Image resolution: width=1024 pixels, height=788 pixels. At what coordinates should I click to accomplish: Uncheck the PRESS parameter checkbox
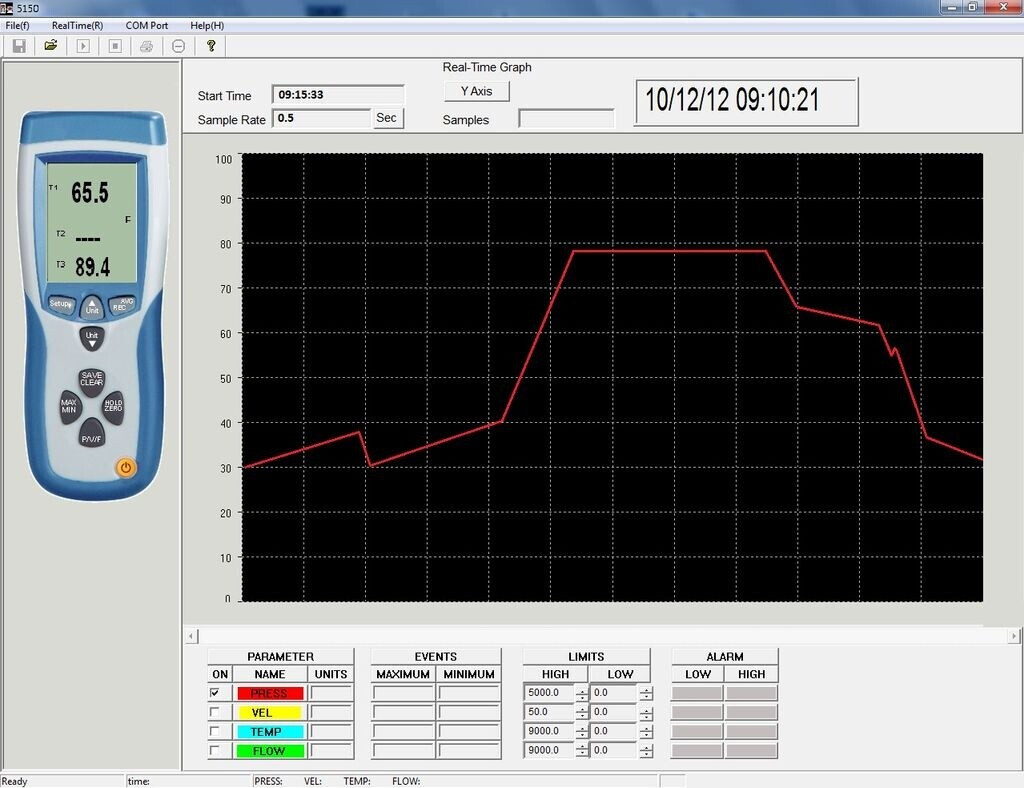[216, 693]
